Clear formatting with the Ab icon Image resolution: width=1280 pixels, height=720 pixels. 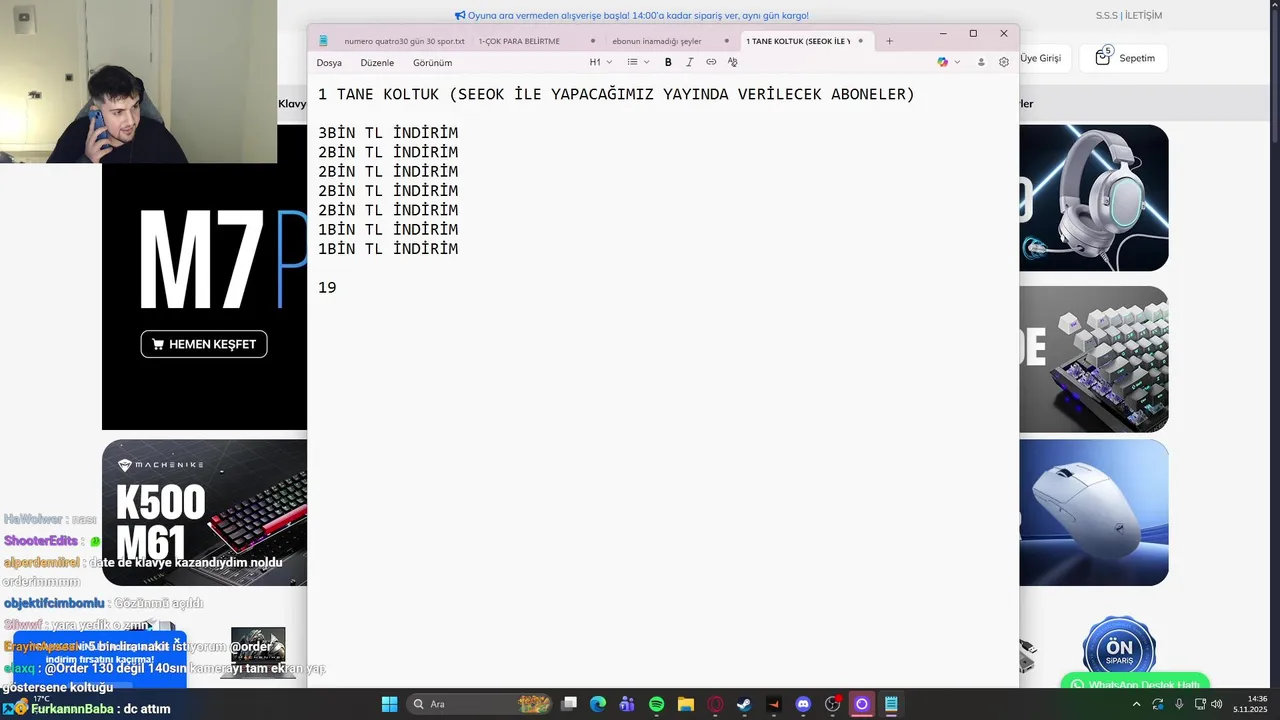point(733,62)
